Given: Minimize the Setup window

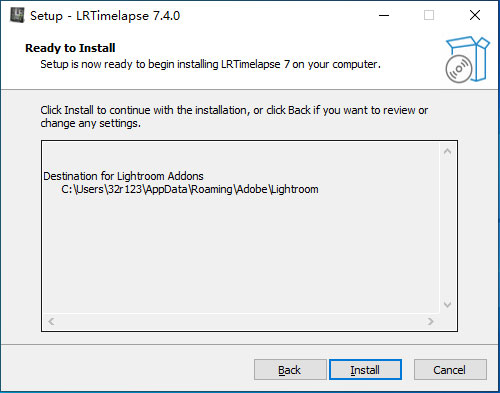Looking at the screenshot, I should click(384, 15).
